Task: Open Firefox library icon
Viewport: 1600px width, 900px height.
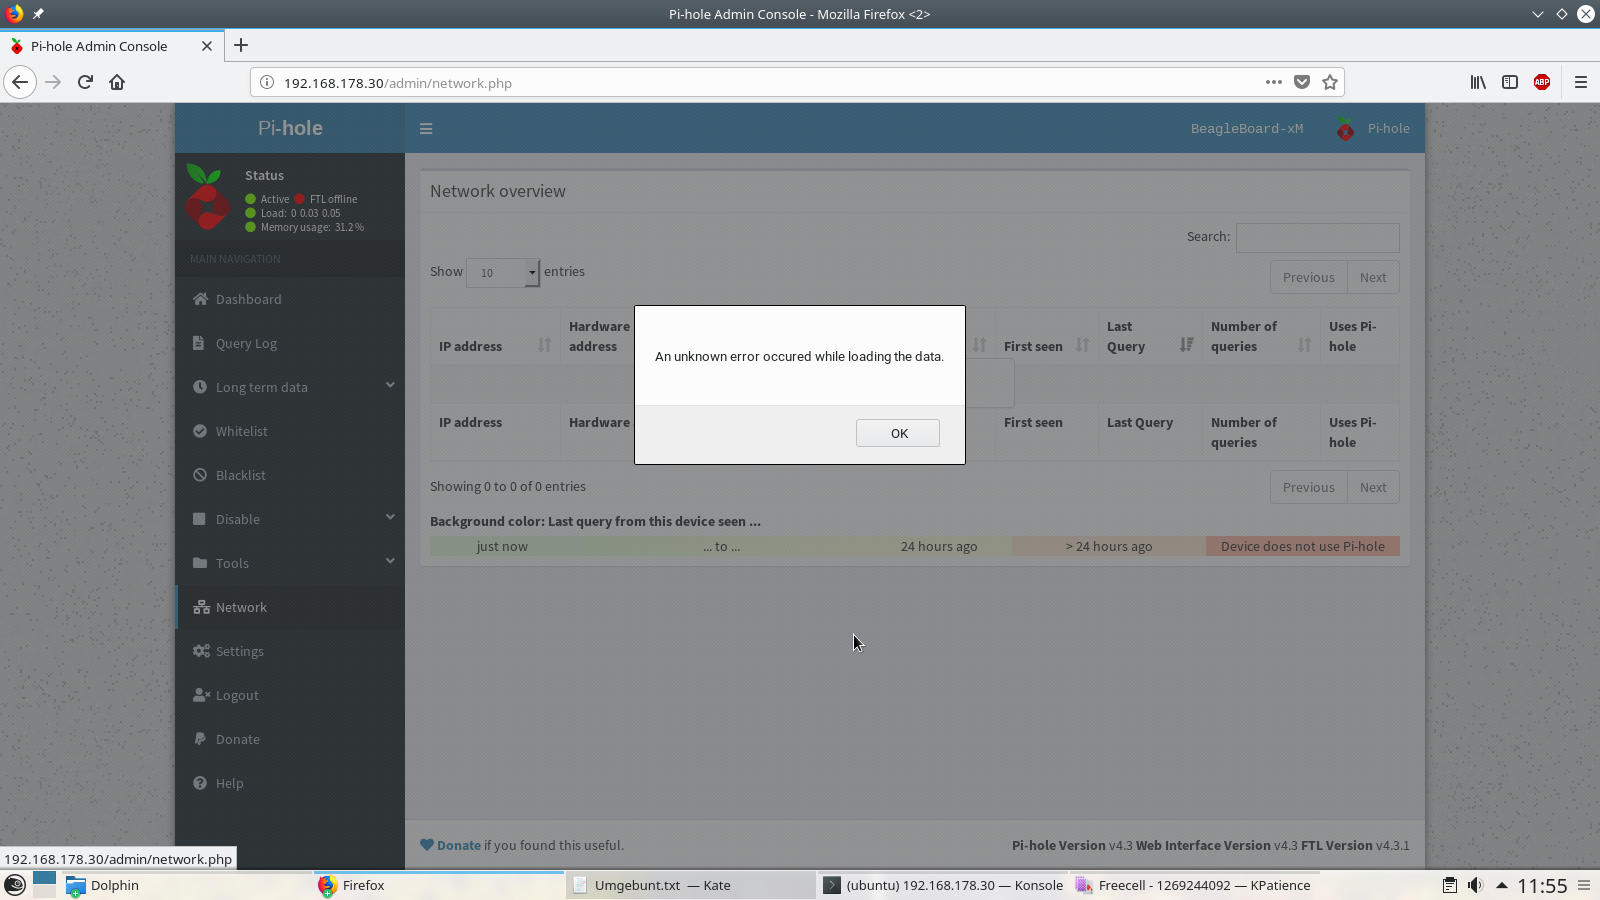Action: [x=1478, y=82]
